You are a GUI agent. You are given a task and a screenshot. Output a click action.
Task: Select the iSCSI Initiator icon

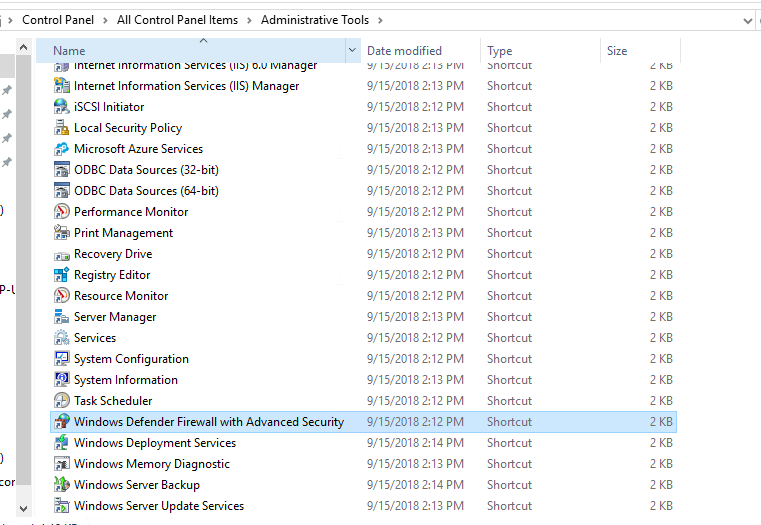(x=62, y=107)
